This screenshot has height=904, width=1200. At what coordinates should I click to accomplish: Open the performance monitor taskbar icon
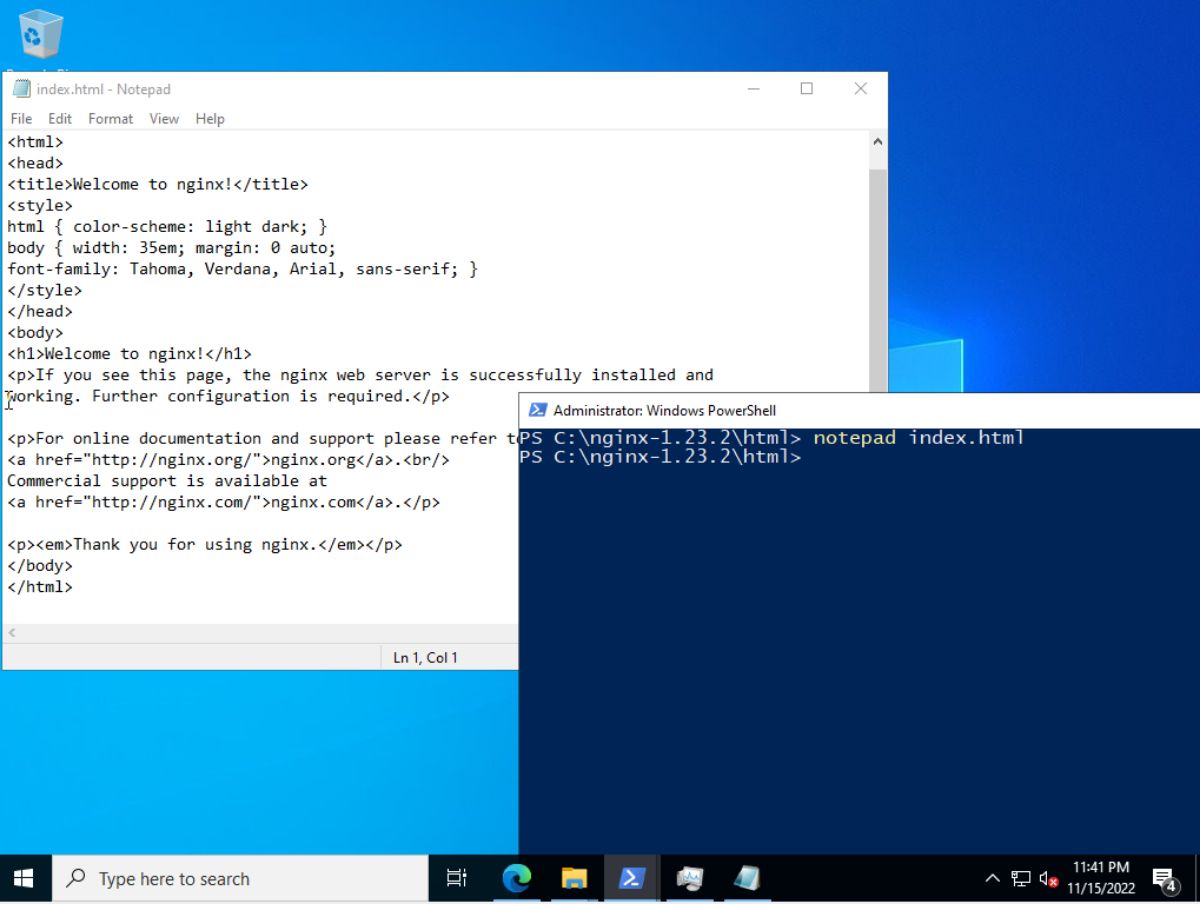click(x=690, y=877)
